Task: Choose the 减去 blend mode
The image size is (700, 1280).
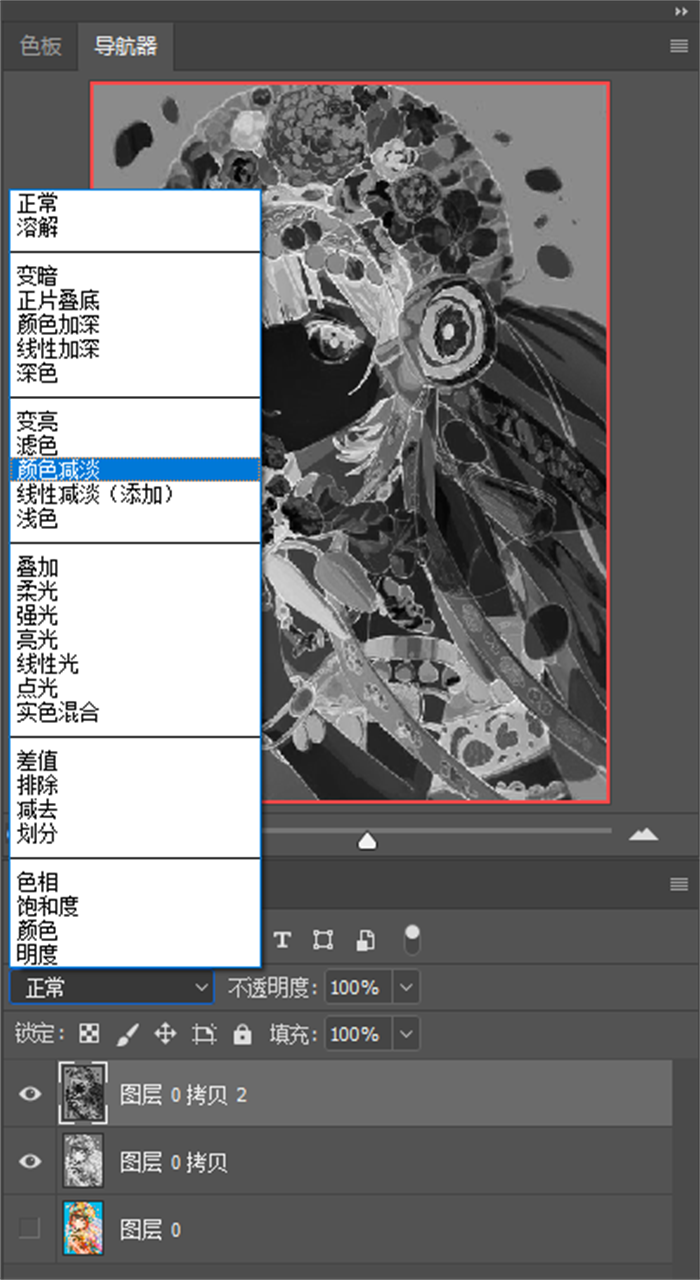Action: [x=135, y=809]
